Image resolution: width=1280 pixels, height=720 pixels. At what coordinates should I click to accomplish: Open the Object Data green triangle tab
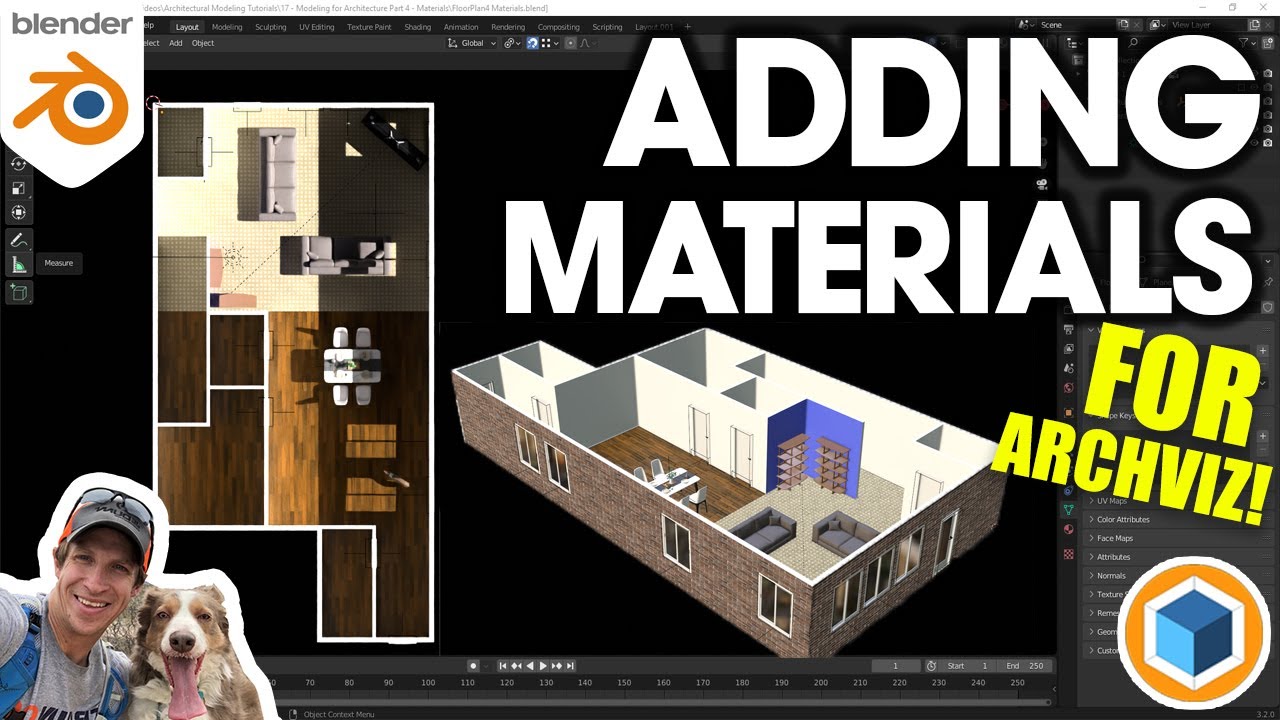point(1069,510)
